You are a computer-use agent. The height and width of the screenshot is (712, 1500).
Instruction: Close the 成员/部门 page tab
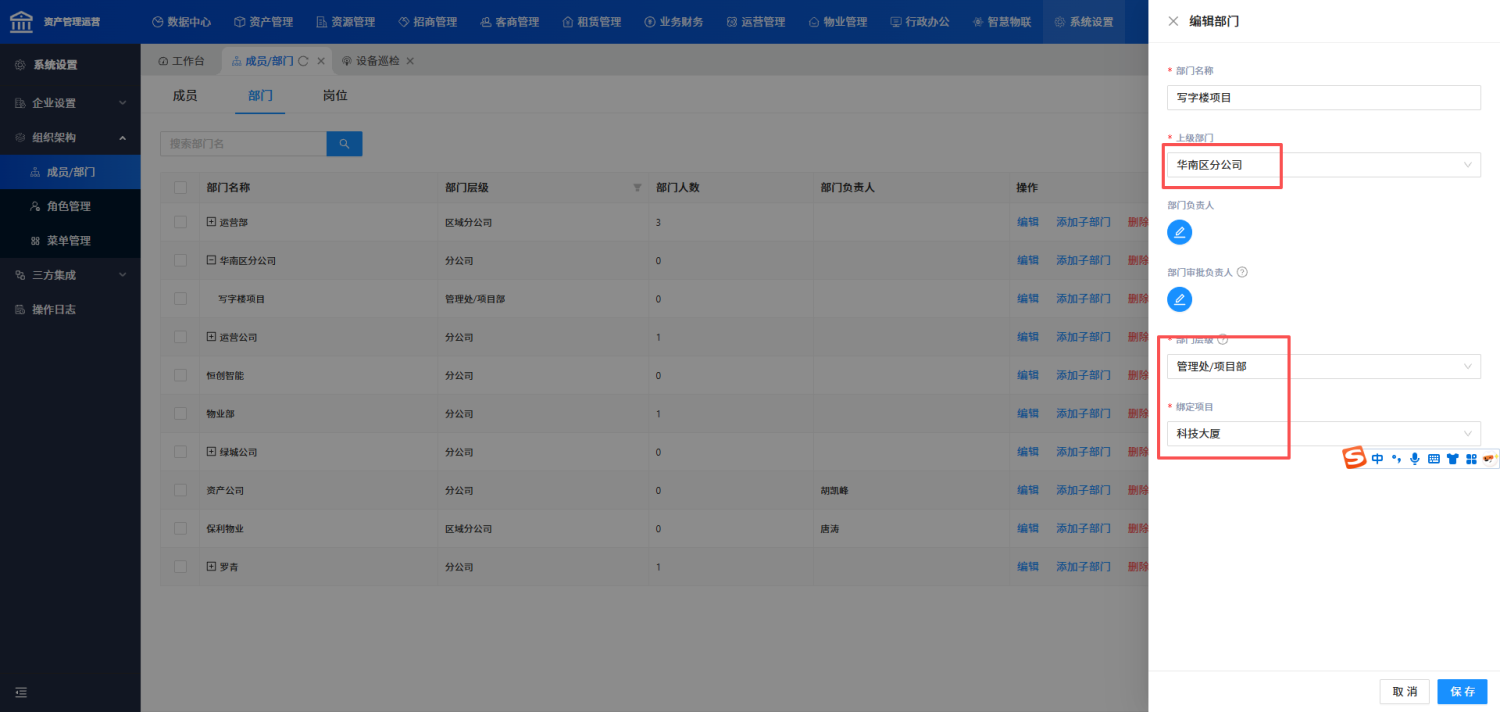321,61
